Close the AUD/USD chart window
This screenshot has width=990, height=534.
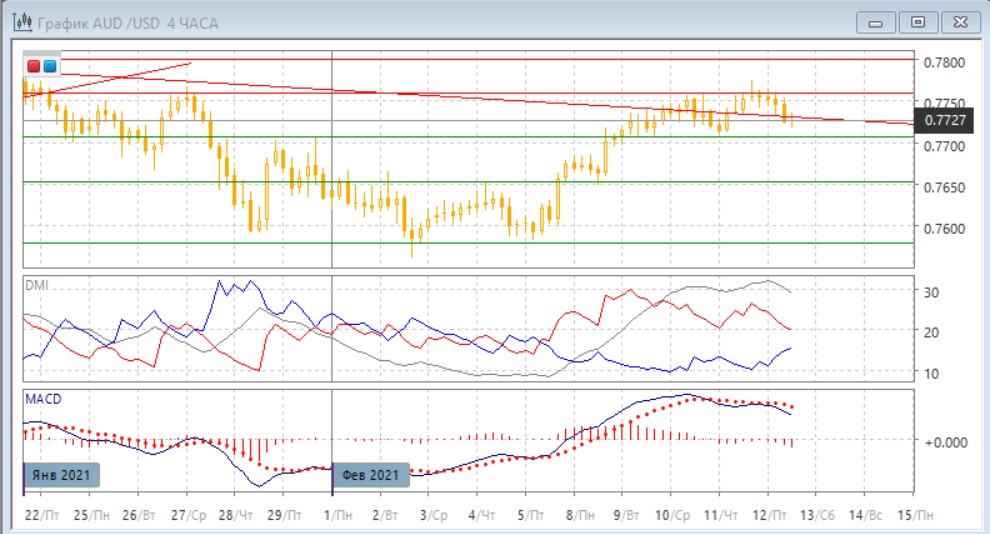(x=957, y=22)
